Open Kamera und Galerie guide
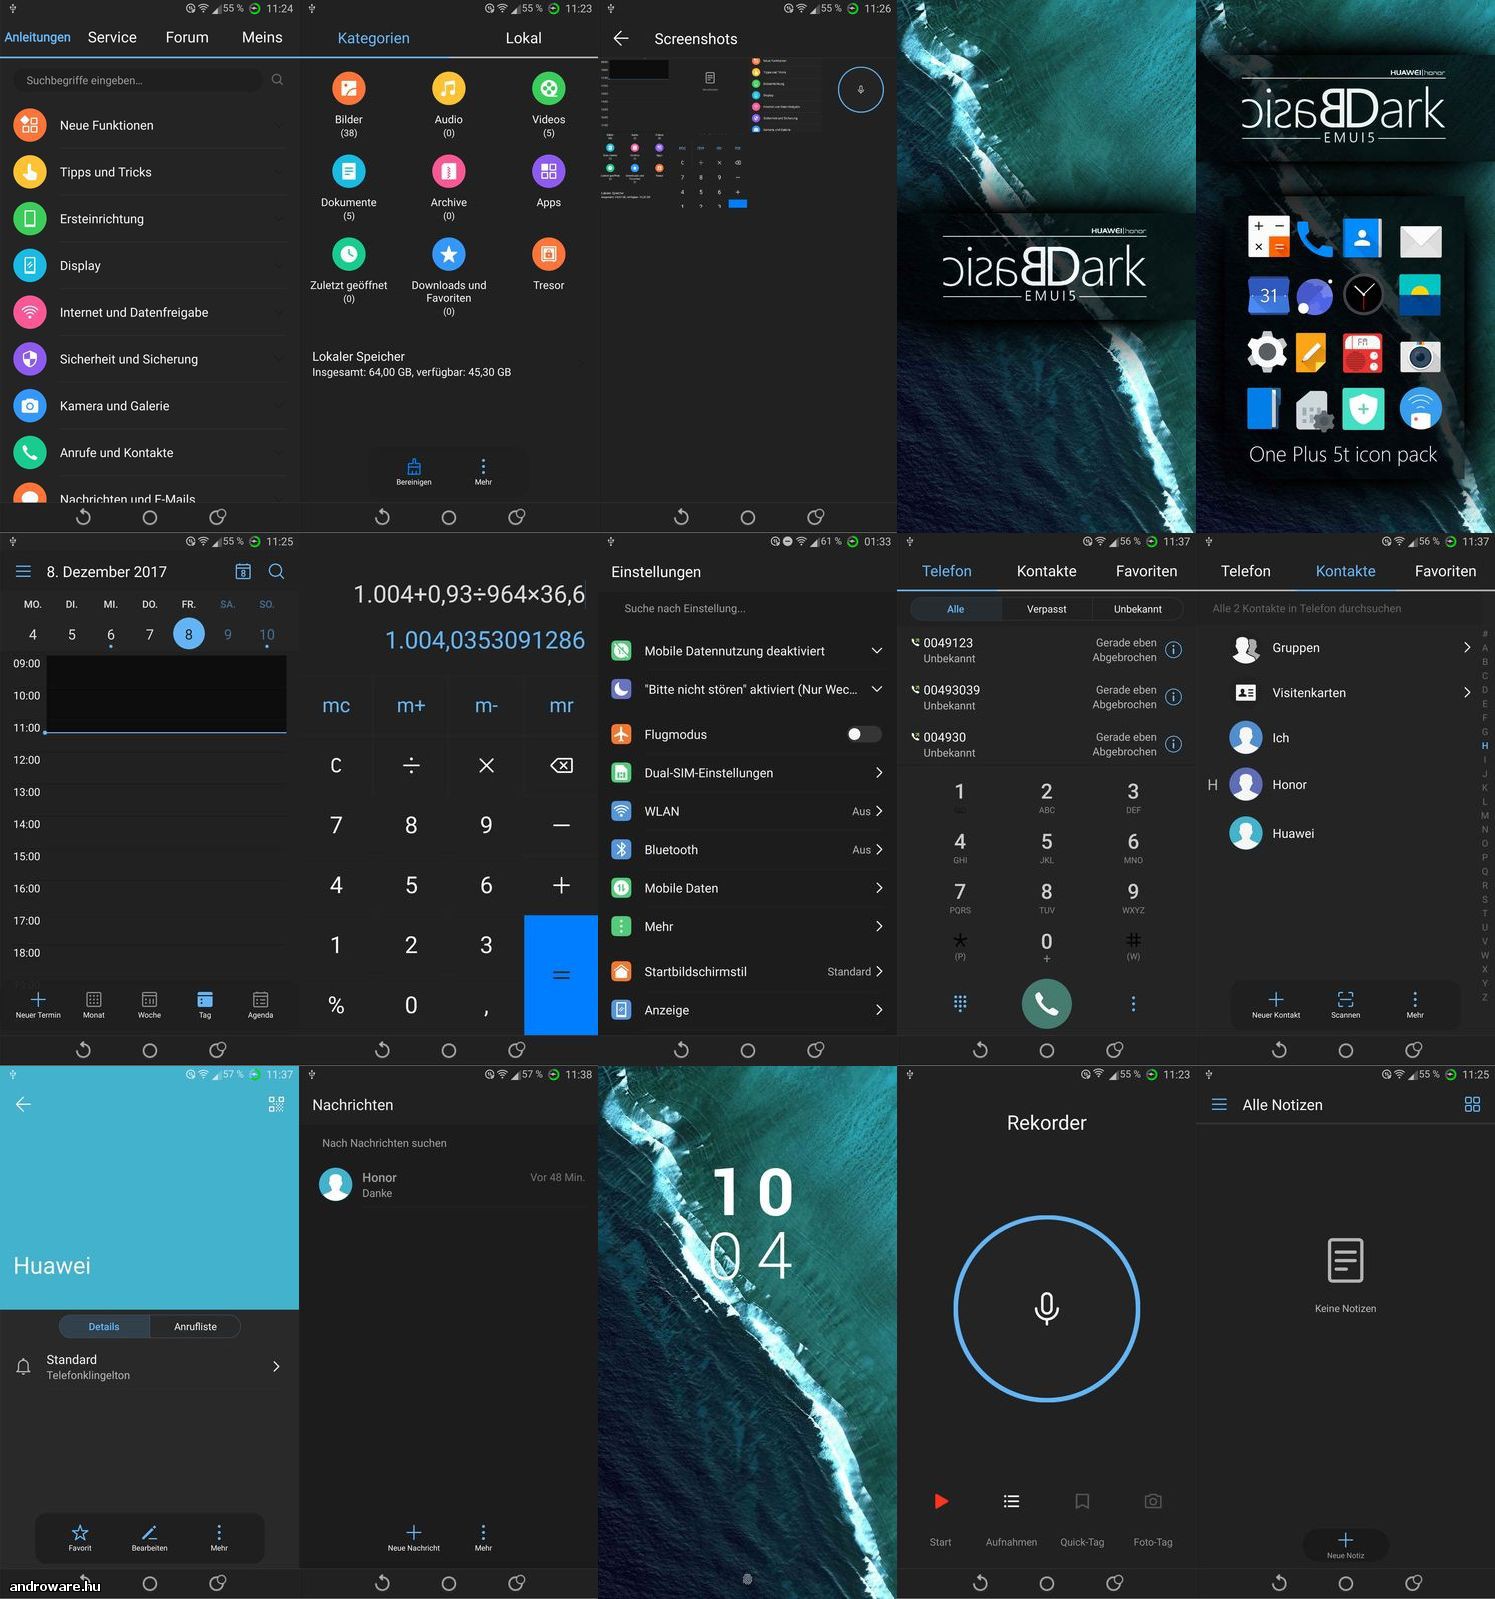 click(x=150, y=406)
